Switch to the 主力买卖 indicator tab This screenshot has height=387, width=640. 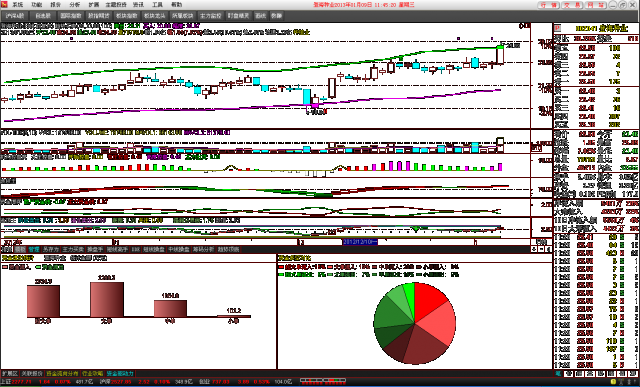73,249
